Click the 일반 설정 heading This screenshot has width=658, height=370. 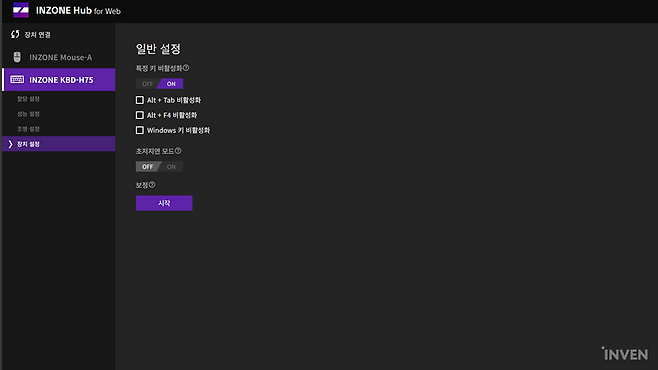coord(158,49)
